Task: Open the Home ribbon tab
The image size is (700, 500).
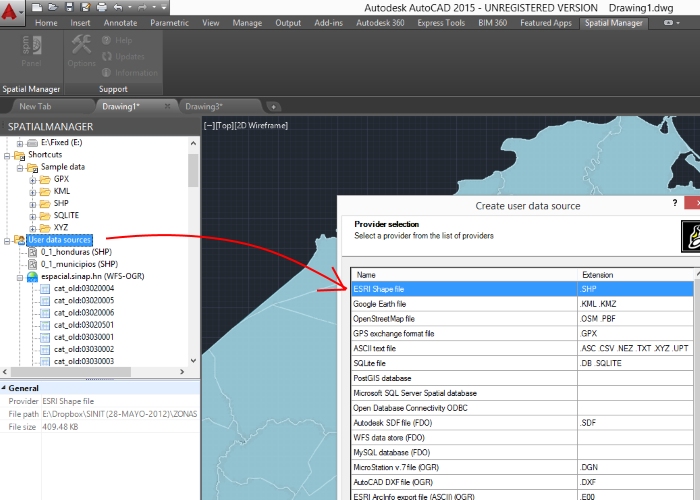Action: coord(46,23)
